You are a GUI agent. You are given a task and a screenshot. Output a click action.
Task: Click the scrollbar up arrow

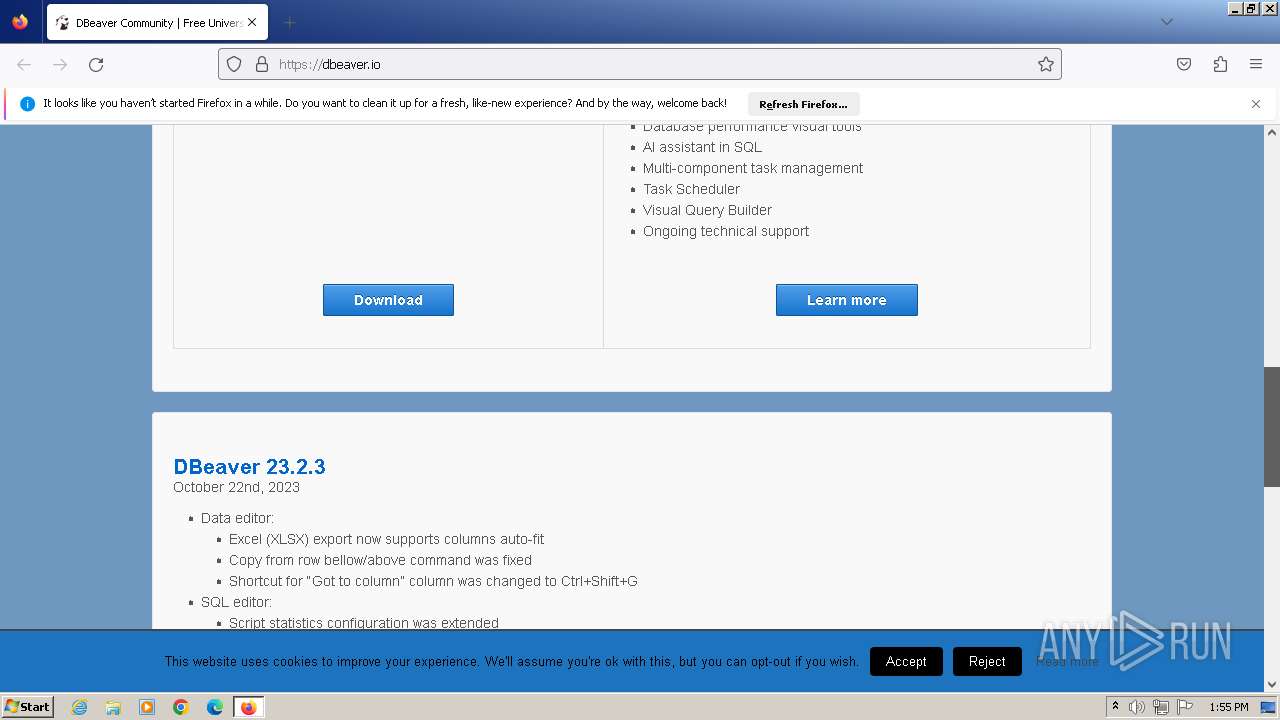pyautogui.click(x=1272, y=132)
